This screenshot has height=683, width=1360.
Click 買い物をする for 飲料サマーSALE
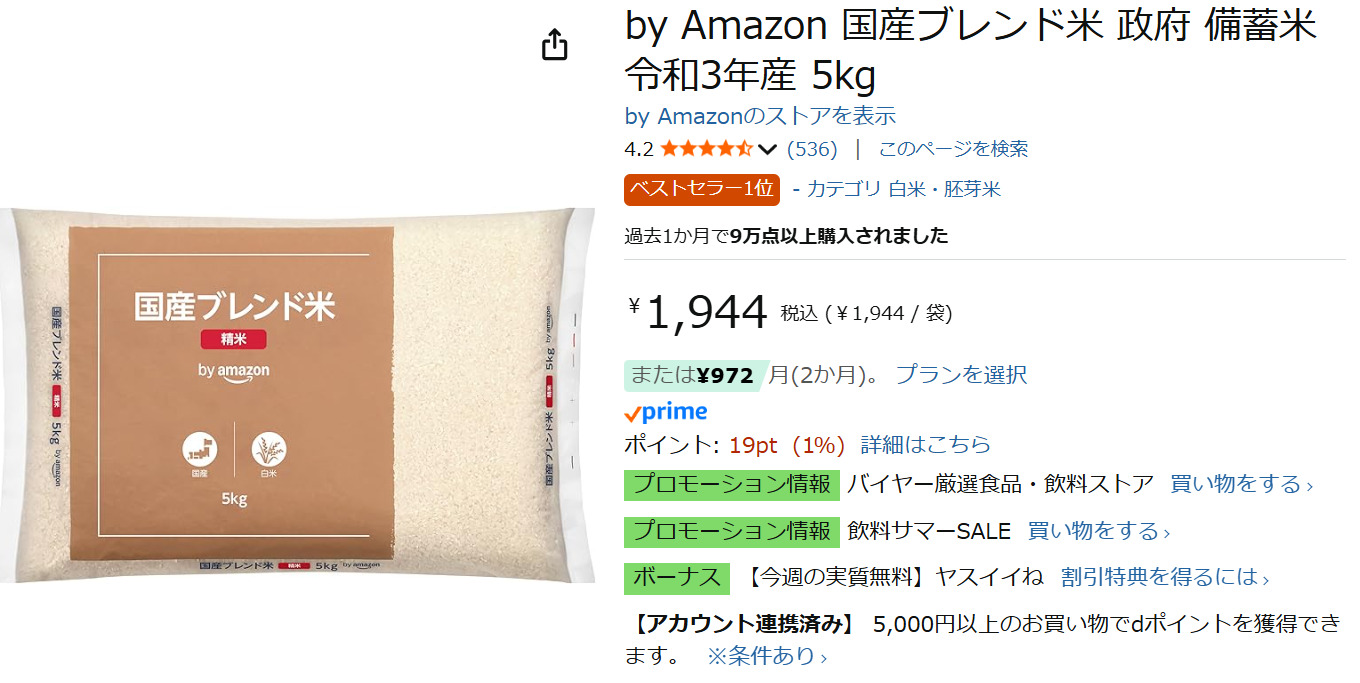pos(1098,531)
